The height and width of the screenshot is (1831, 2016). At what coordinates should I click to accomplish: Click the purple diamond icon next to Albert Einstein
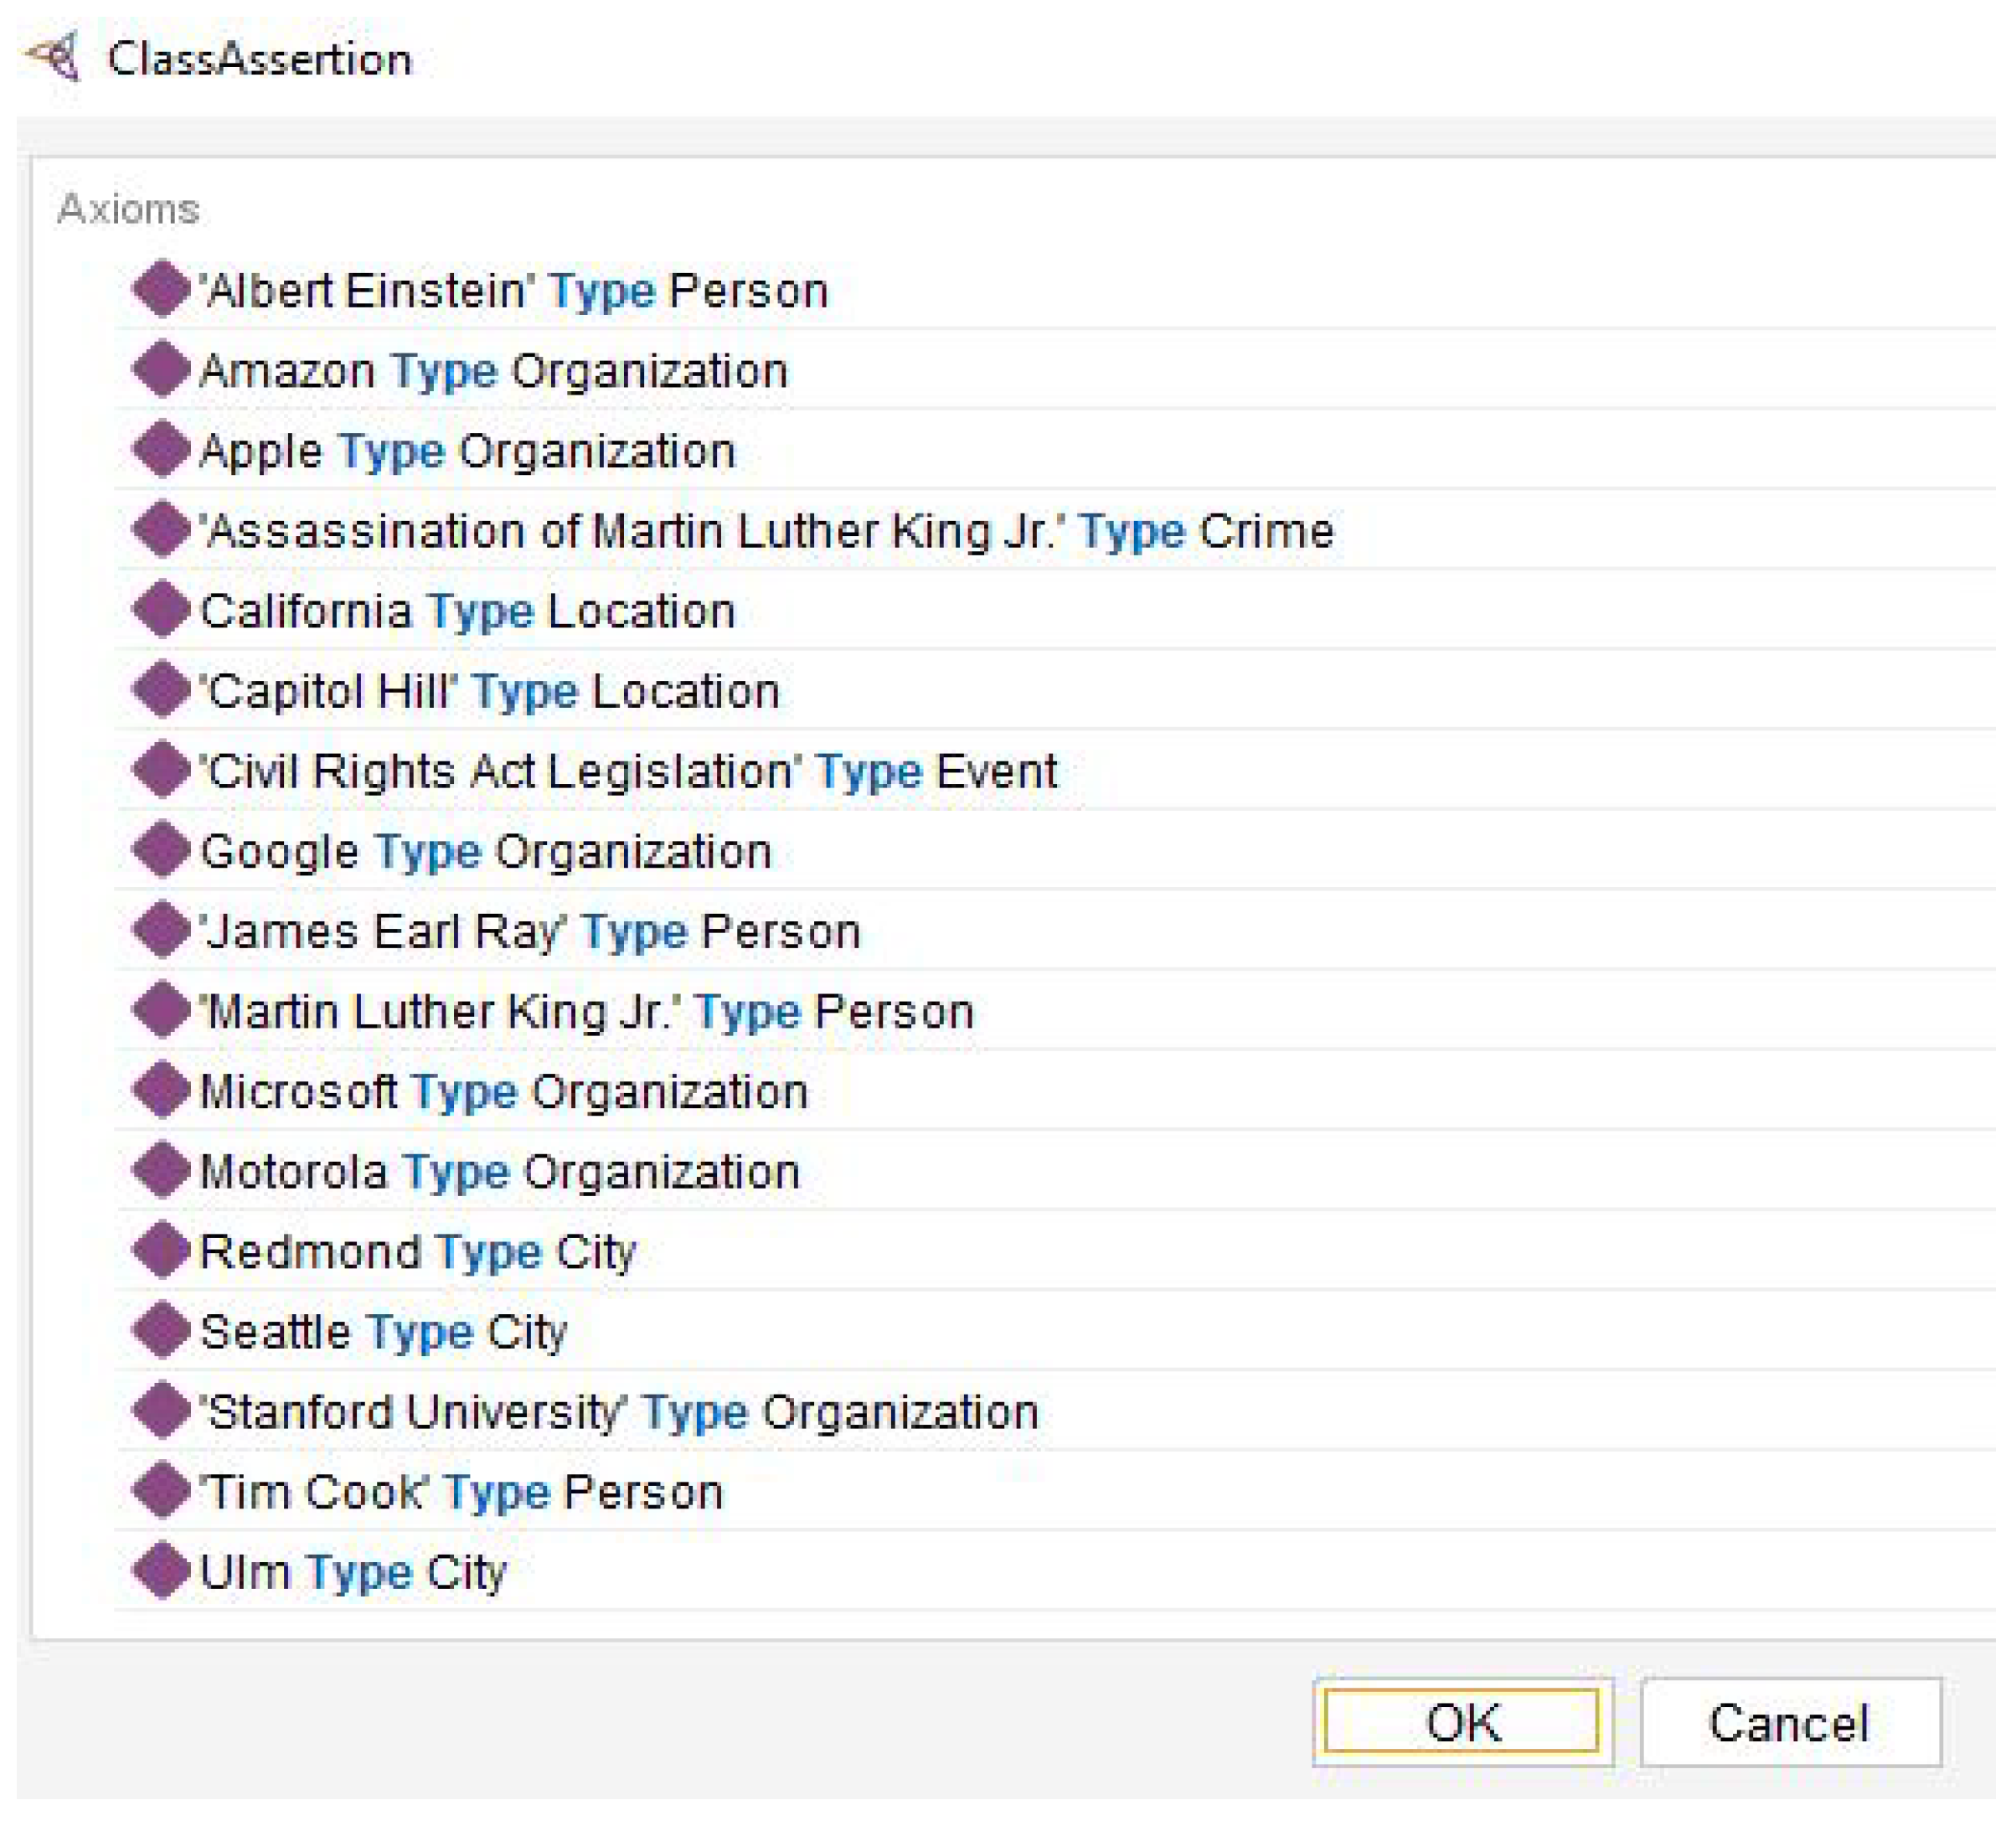coord(161,290)
